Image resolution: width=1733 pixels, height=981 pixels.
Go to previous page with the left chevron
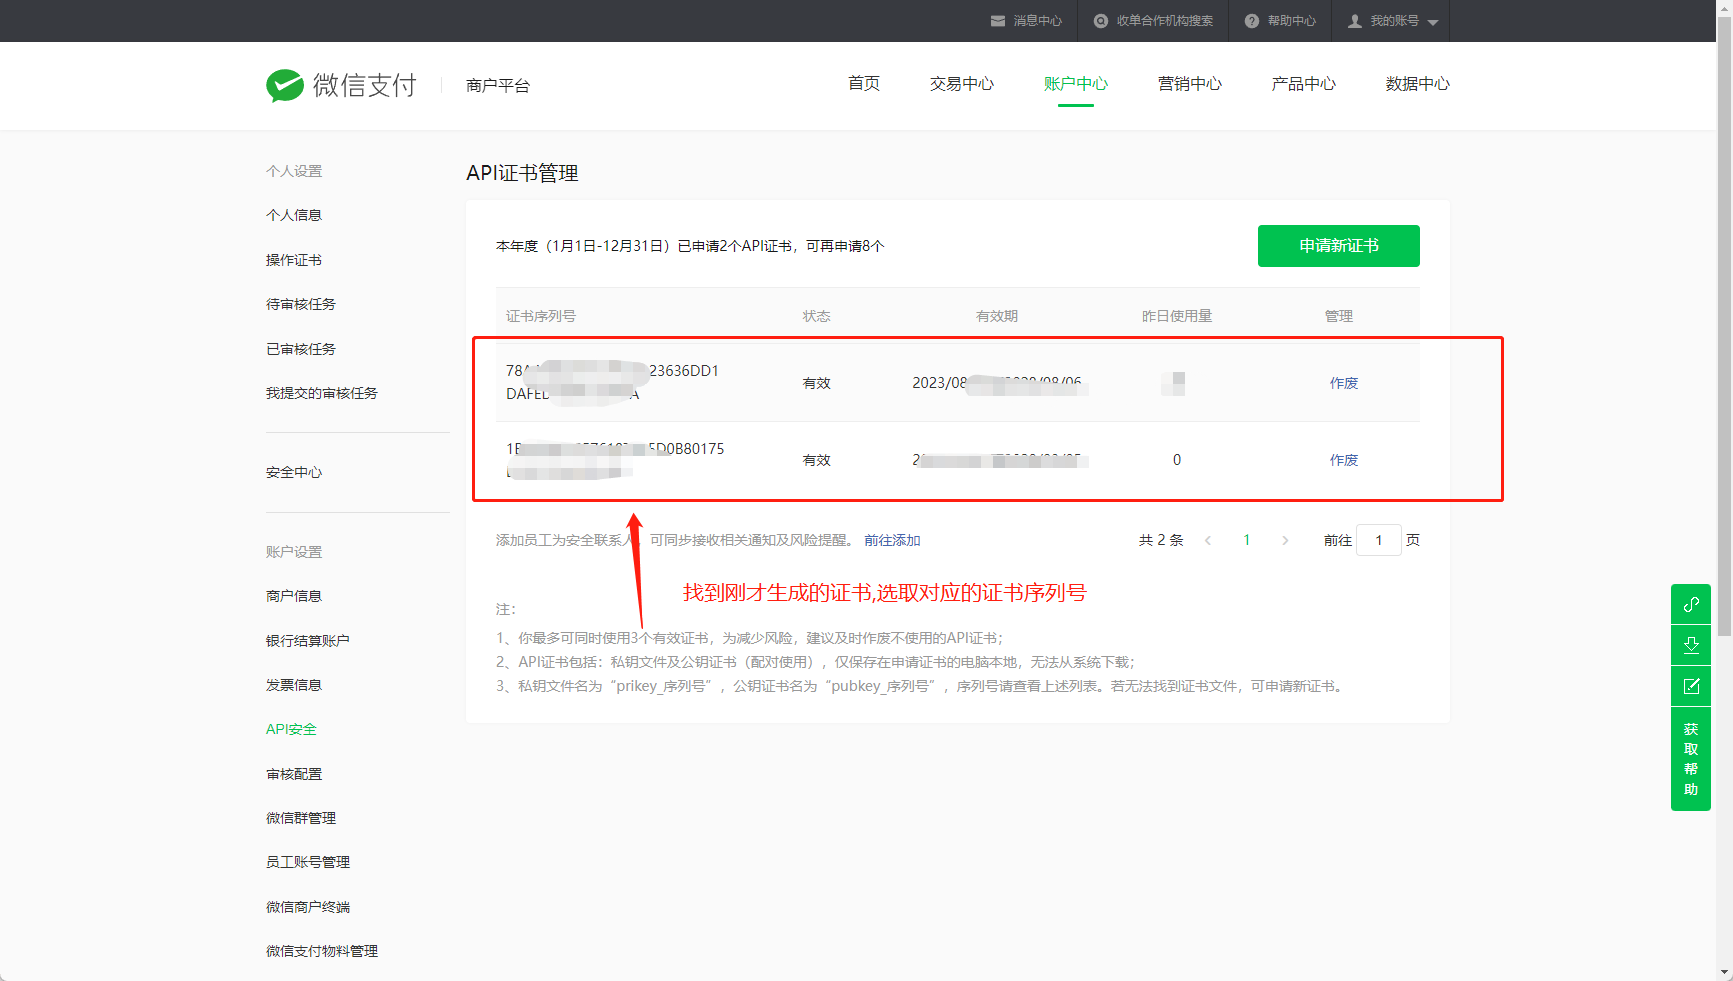pos(1208,540)
